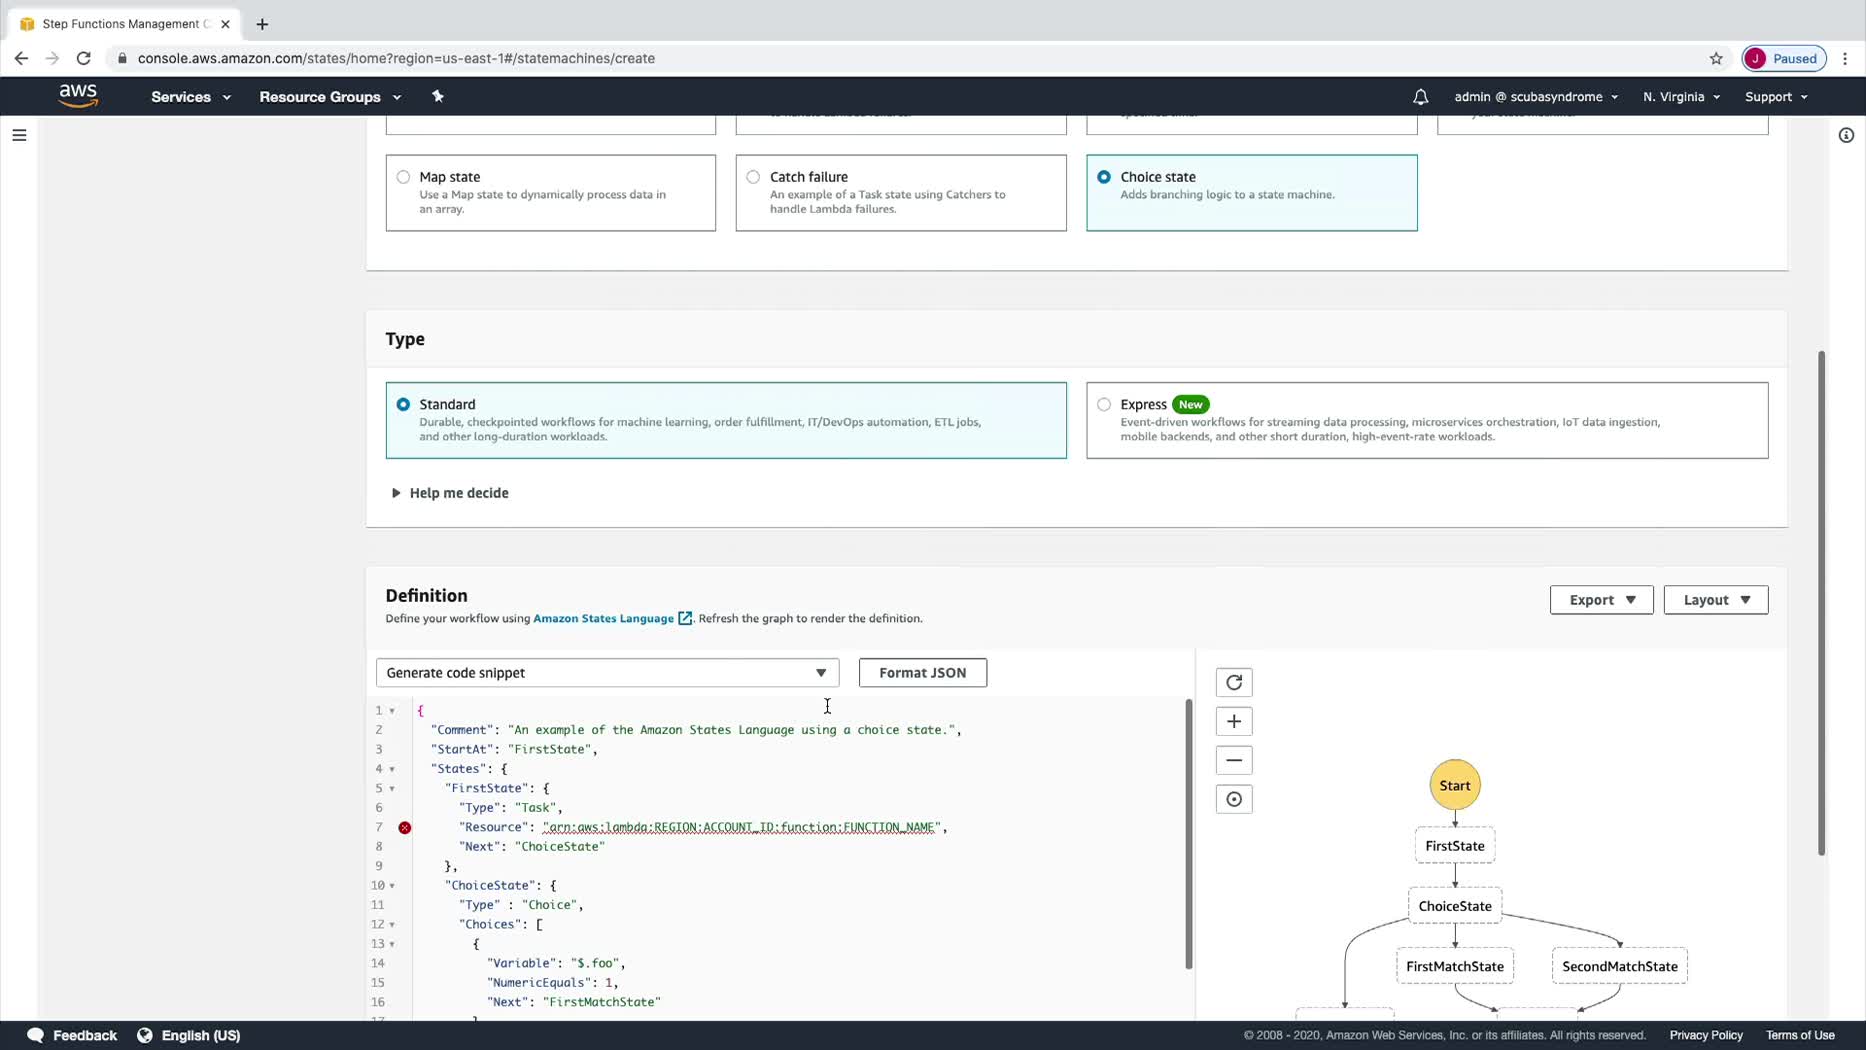This screenshot has height=1050, width=1866.
Task: Click the "Comment" line in the editor
Action: [696, 730]
